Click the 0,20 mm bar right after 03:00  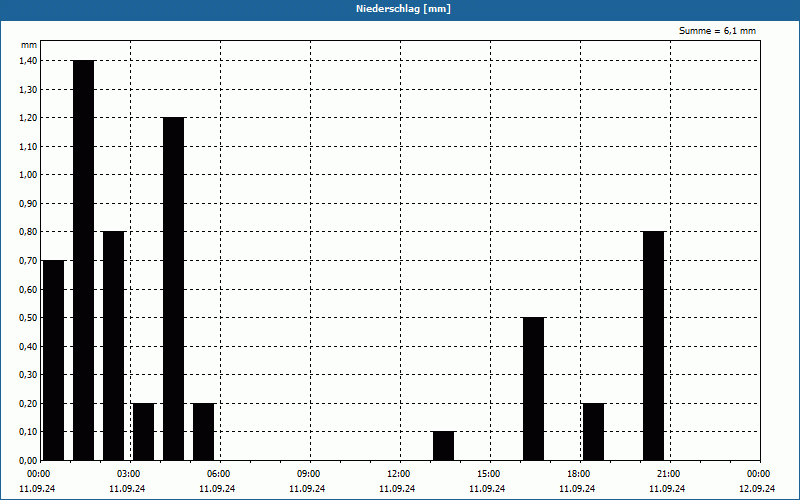[143, 432]
